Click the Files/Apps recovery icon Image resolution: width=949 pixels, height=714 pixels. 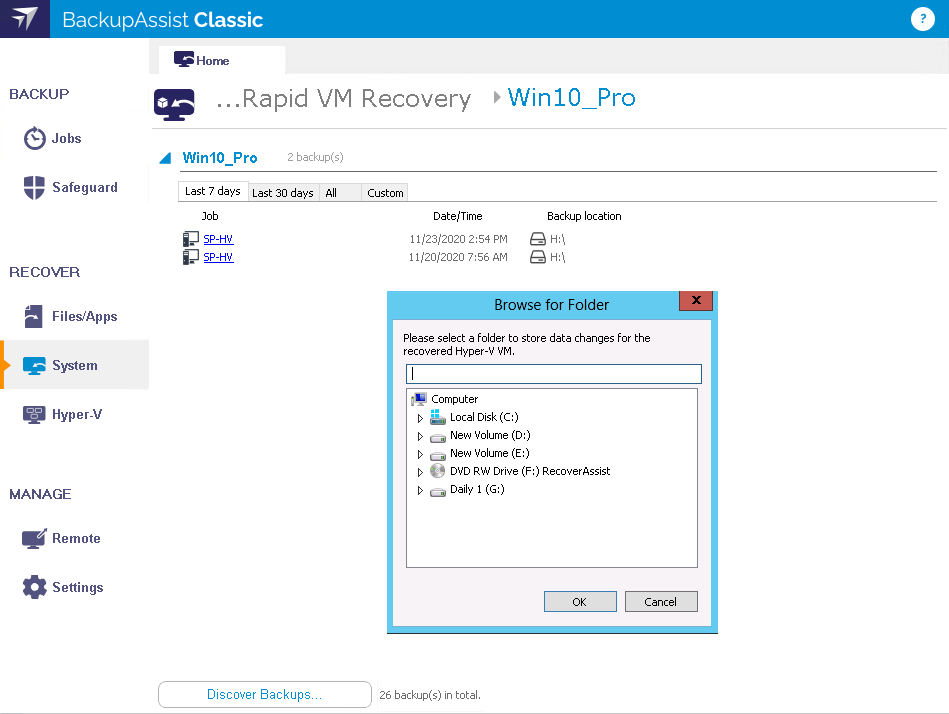[33, 316]
